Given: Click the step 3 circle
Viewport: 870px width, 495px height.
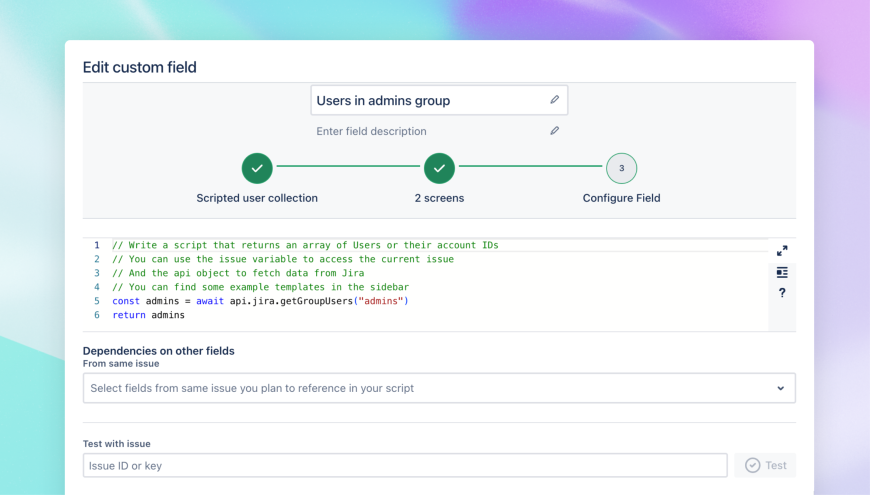Looking at the screenshot, I should [621, 168].
